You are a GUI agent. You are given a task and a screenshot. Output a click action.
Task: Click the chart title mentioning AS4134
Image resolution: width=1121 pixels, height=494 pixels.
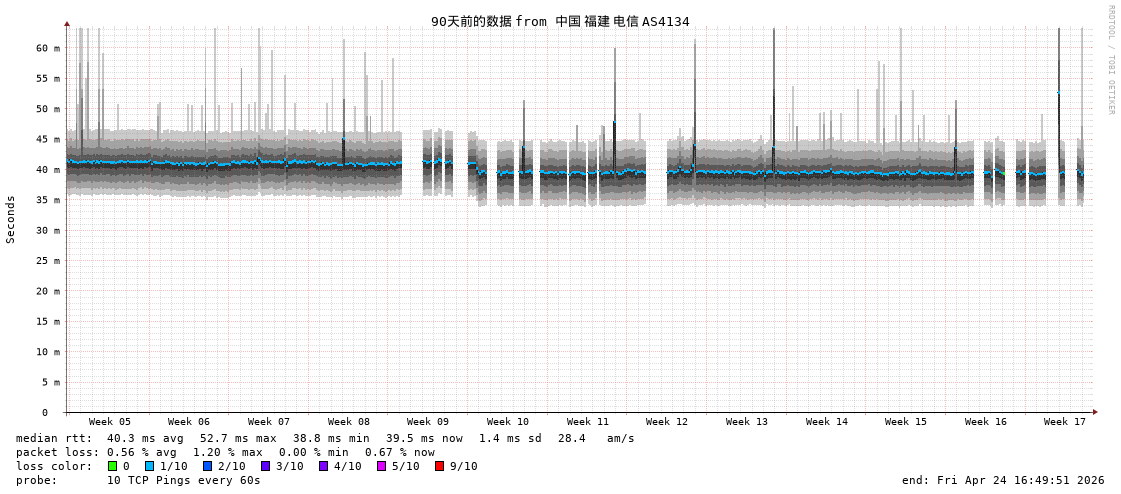pyautogui.click(x=560, y=21)
